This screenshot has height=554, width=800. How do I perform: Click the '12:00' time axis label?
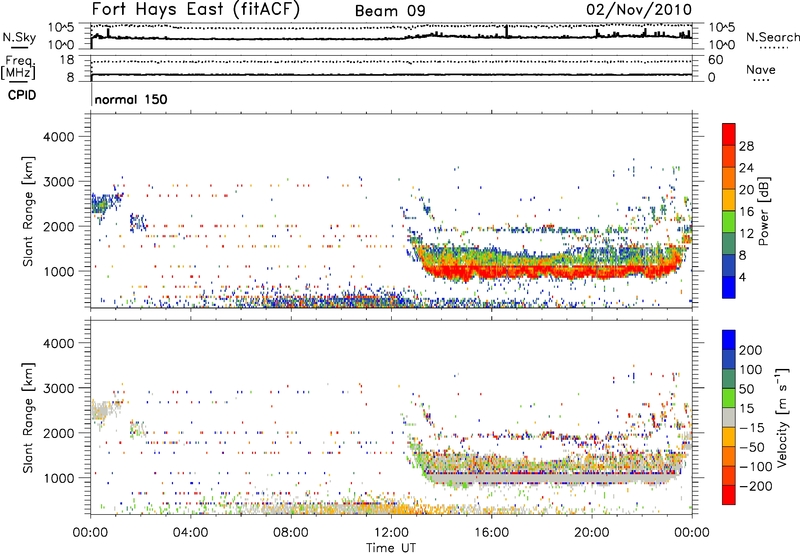click(391, 533)
